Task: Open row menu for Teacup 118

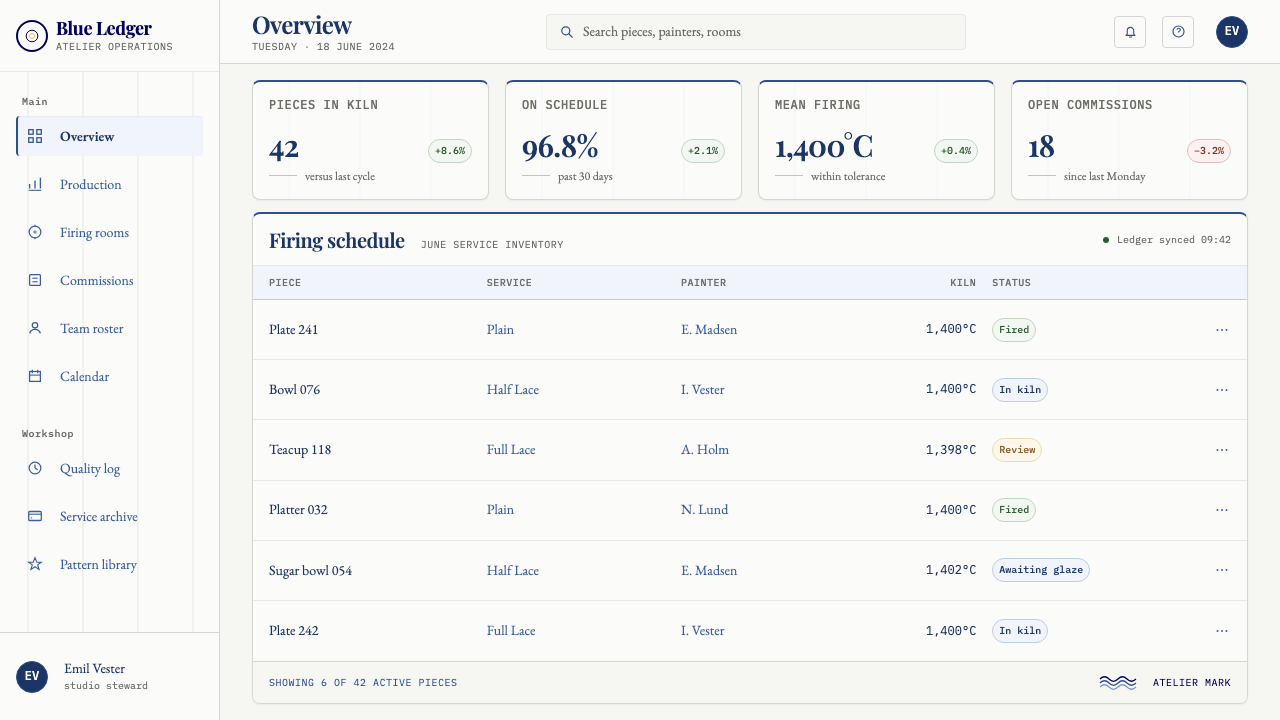Action: coord(1222,449)
